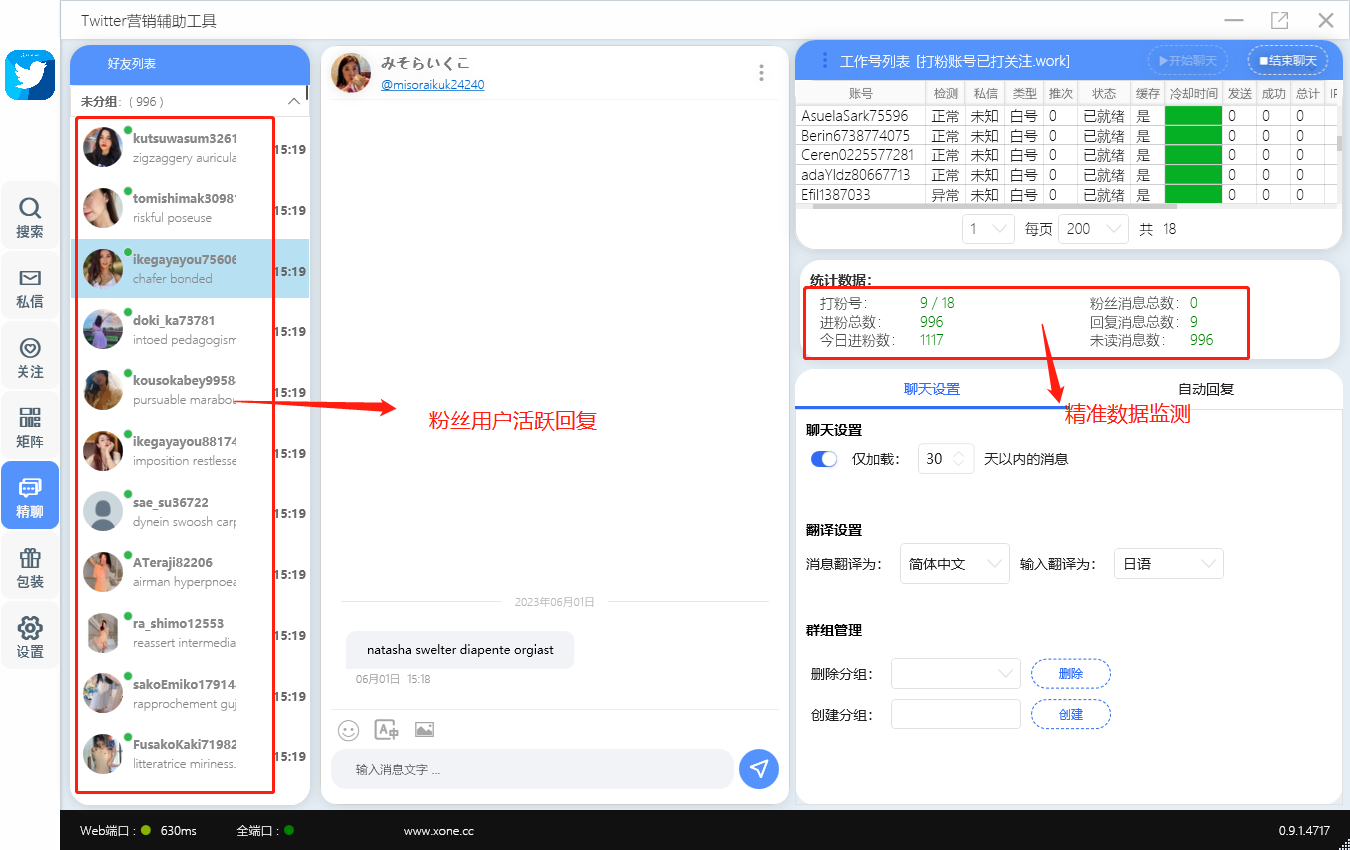The width and height of the screenshot is (1350, 850).
Task: Click the 结束聊天 button
Action: tap(1288, 61)
